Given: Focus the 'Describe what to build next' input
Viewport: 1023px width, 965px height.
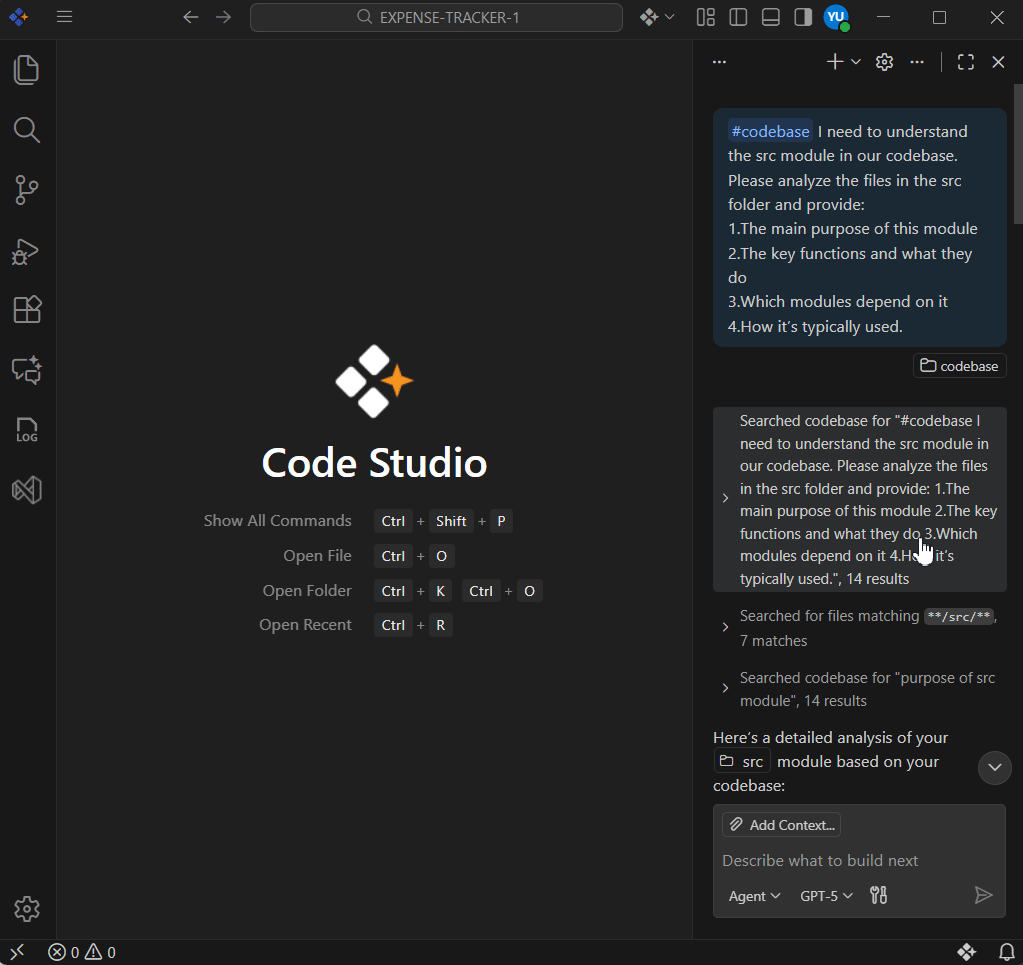Looking at the screenshot, I should [859, 861].
